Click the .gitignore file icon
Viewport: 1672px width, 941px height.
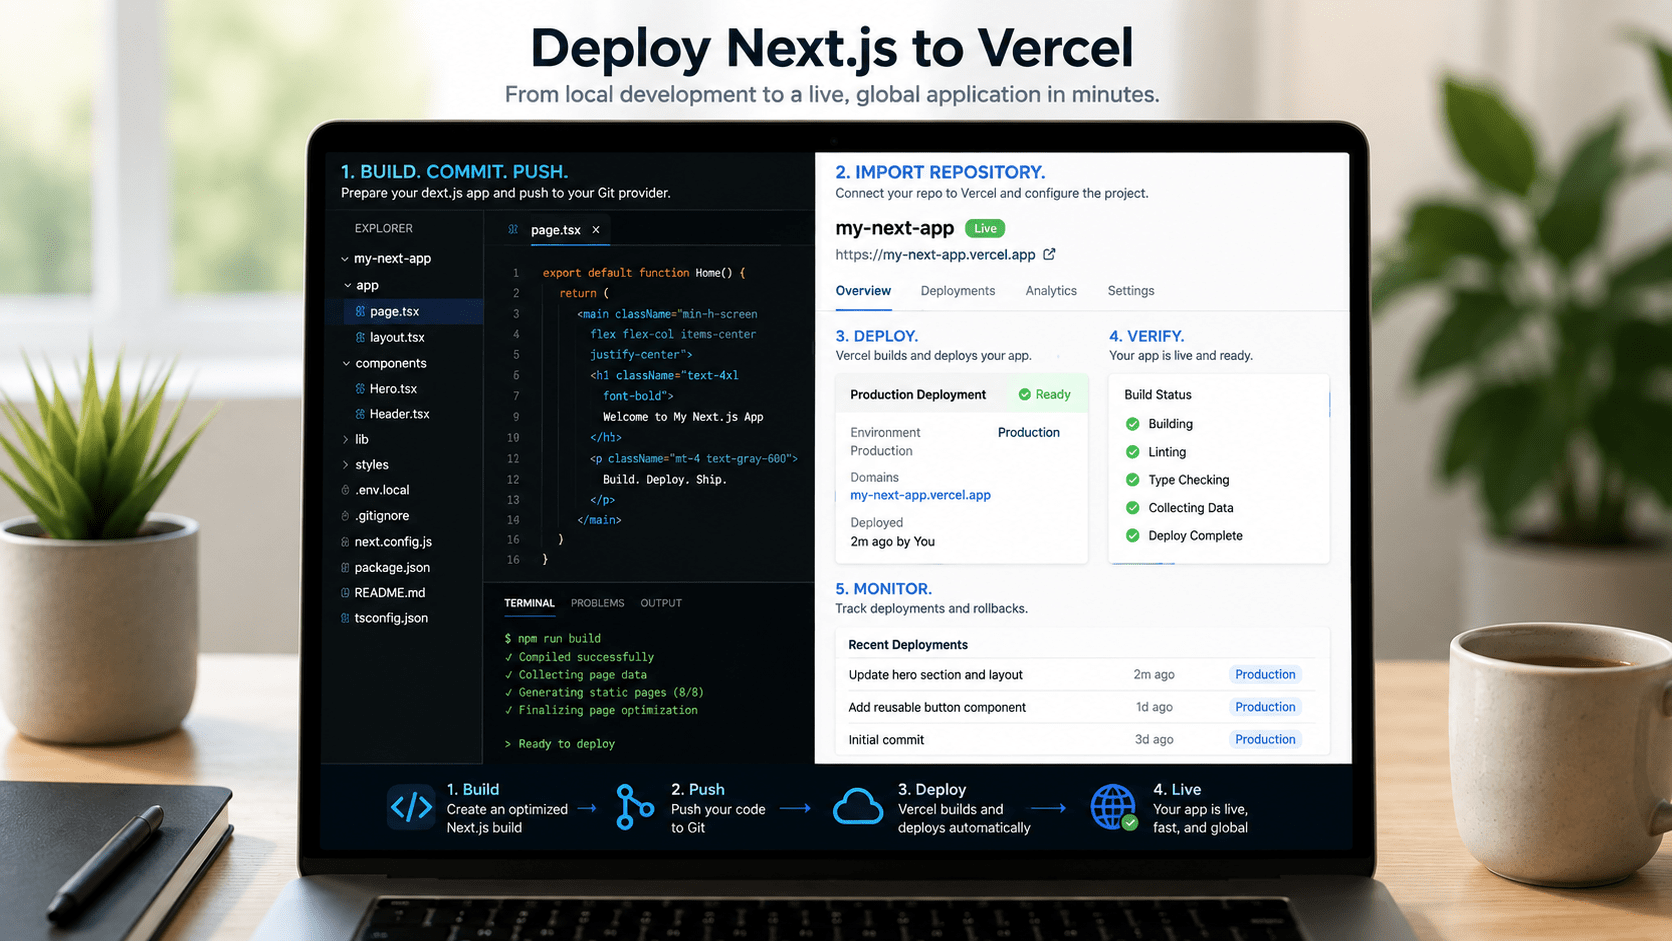click(x=345, y=516)
